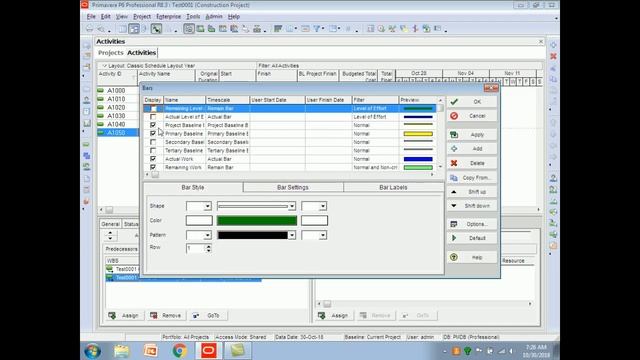Click the Print Preview icon beside Print

(100, 29)
